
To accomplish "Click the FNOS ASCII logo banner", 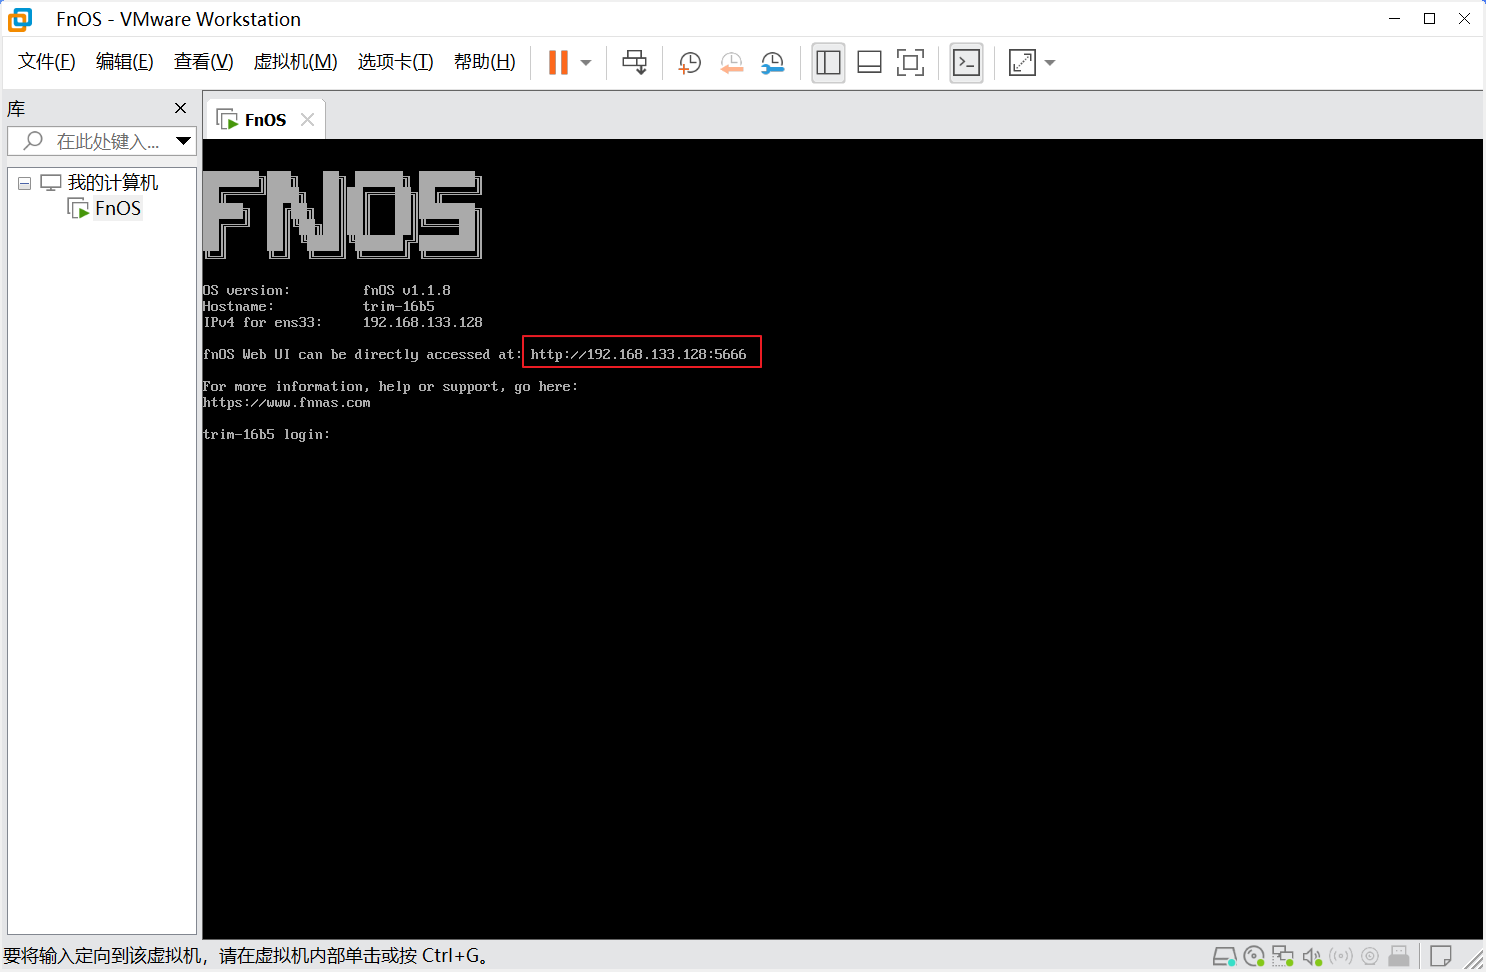I will click(x=343, y=214).
